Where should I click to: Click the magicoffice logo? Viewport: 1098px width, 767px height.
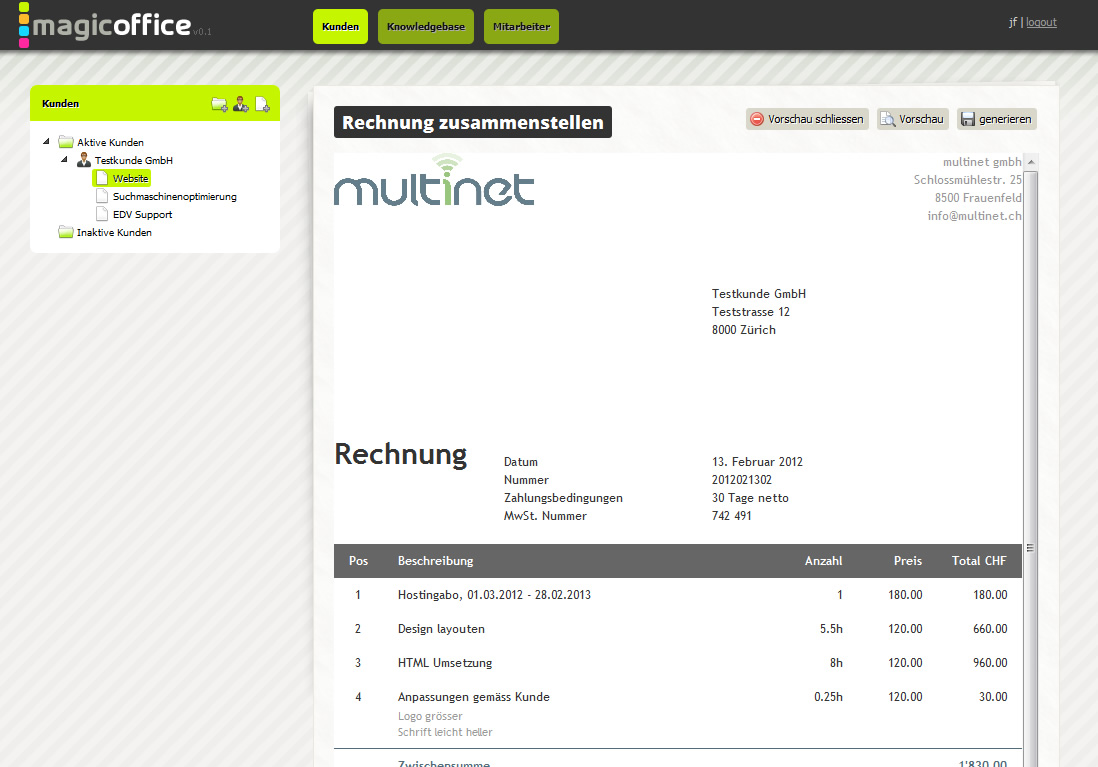tap(110, 26)
